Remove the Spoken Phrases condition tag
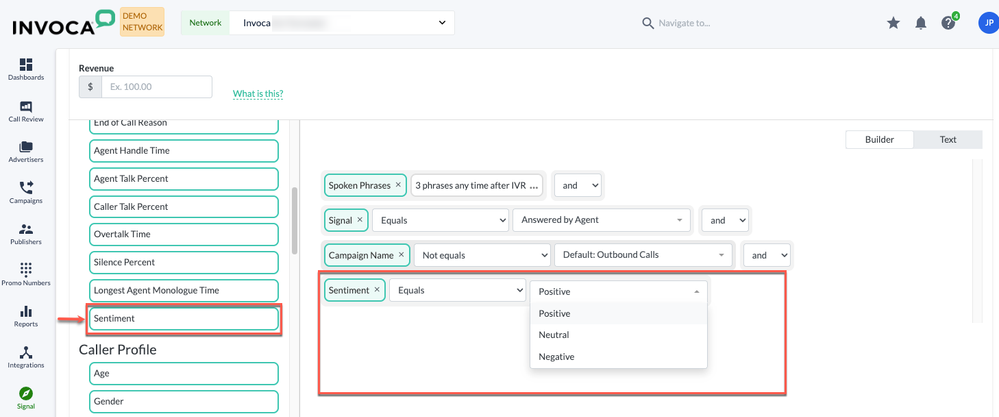 pyautogui.click(x=398, y=185)
